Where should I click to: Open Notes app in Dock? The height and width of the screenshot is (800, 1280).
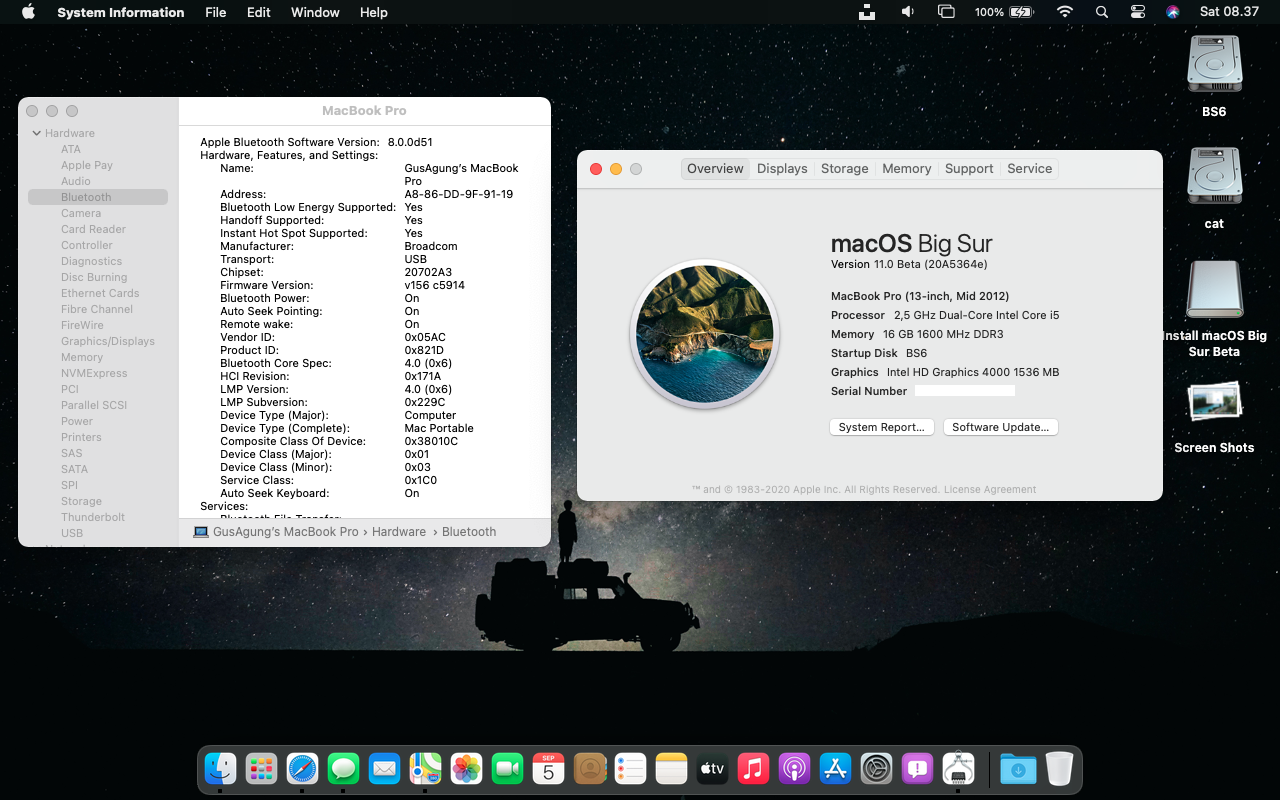(x=672, y=768)
